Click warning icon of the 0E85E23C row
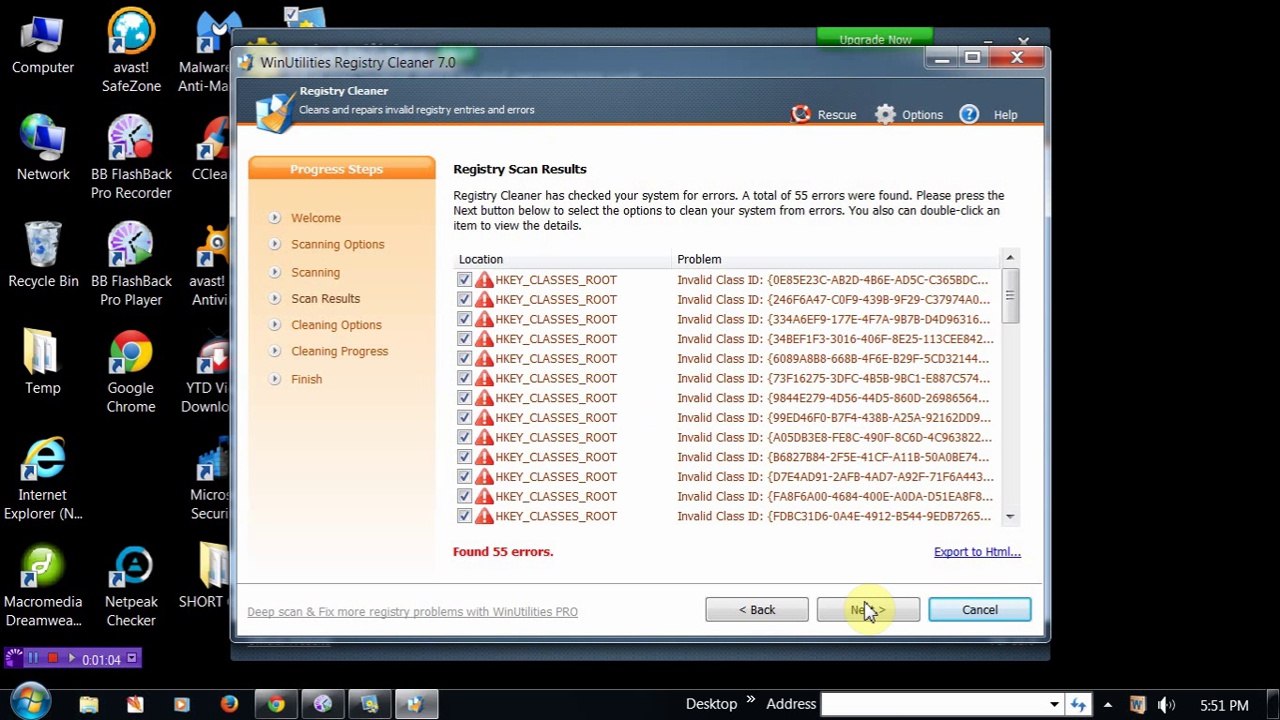Image resolution: width=1280 pixels, height=720 pixels. (484, 280)
